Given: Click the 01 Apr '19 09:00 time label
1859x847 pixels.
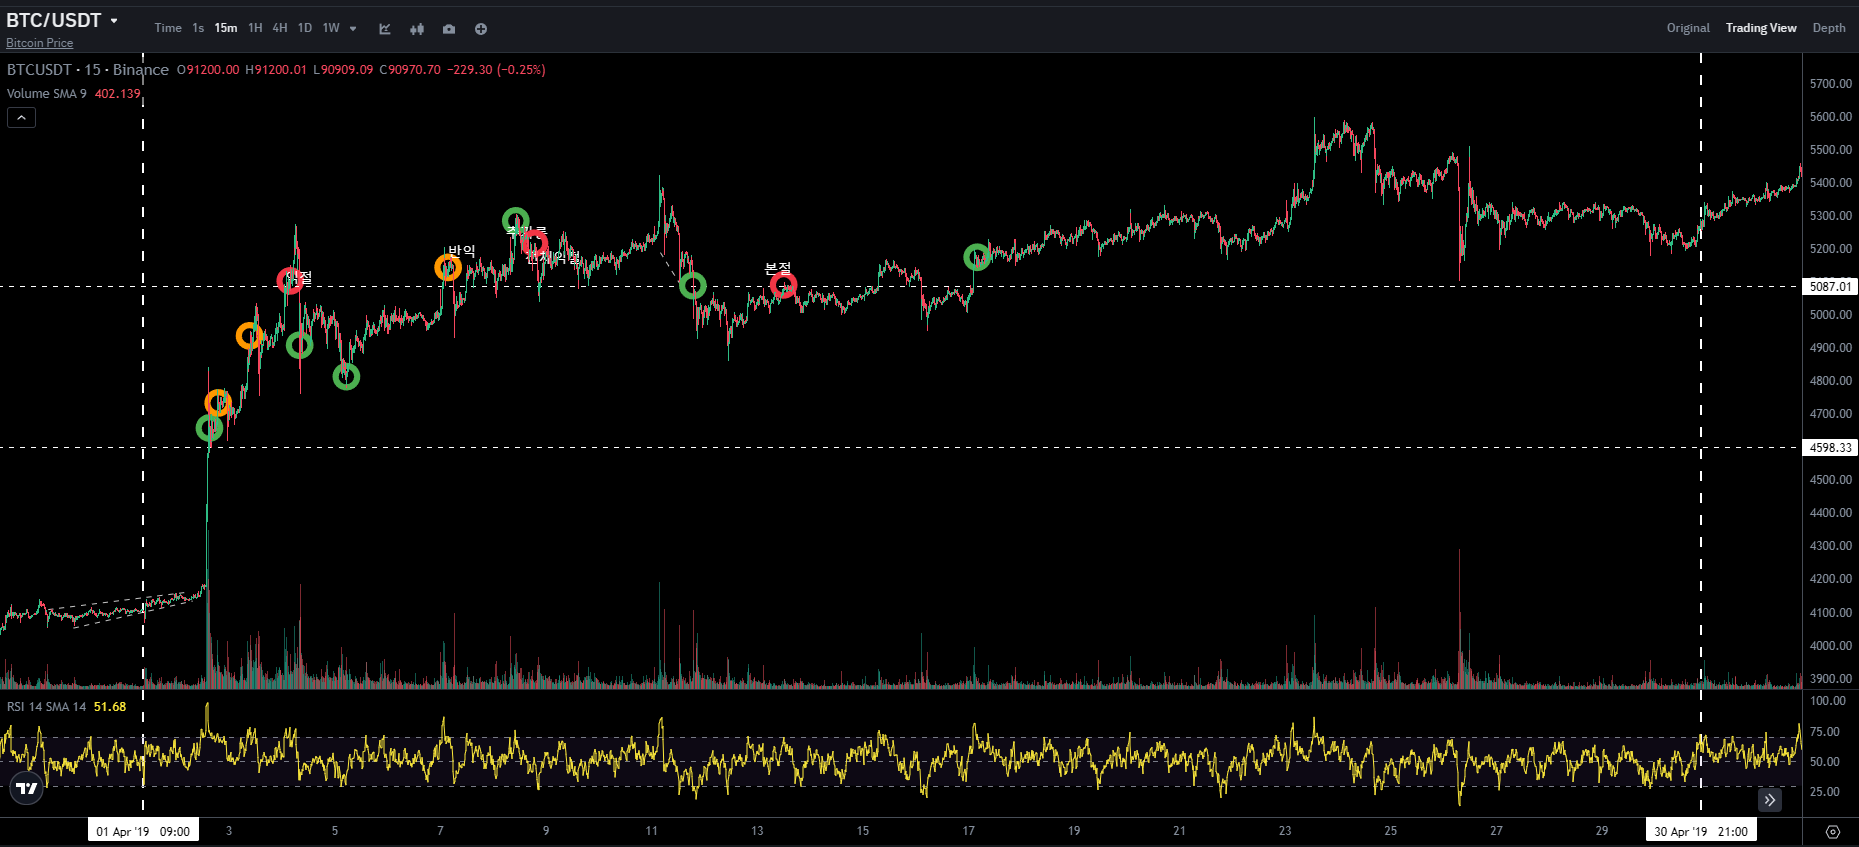Looking at the screenshot, I should coord(143,831).
